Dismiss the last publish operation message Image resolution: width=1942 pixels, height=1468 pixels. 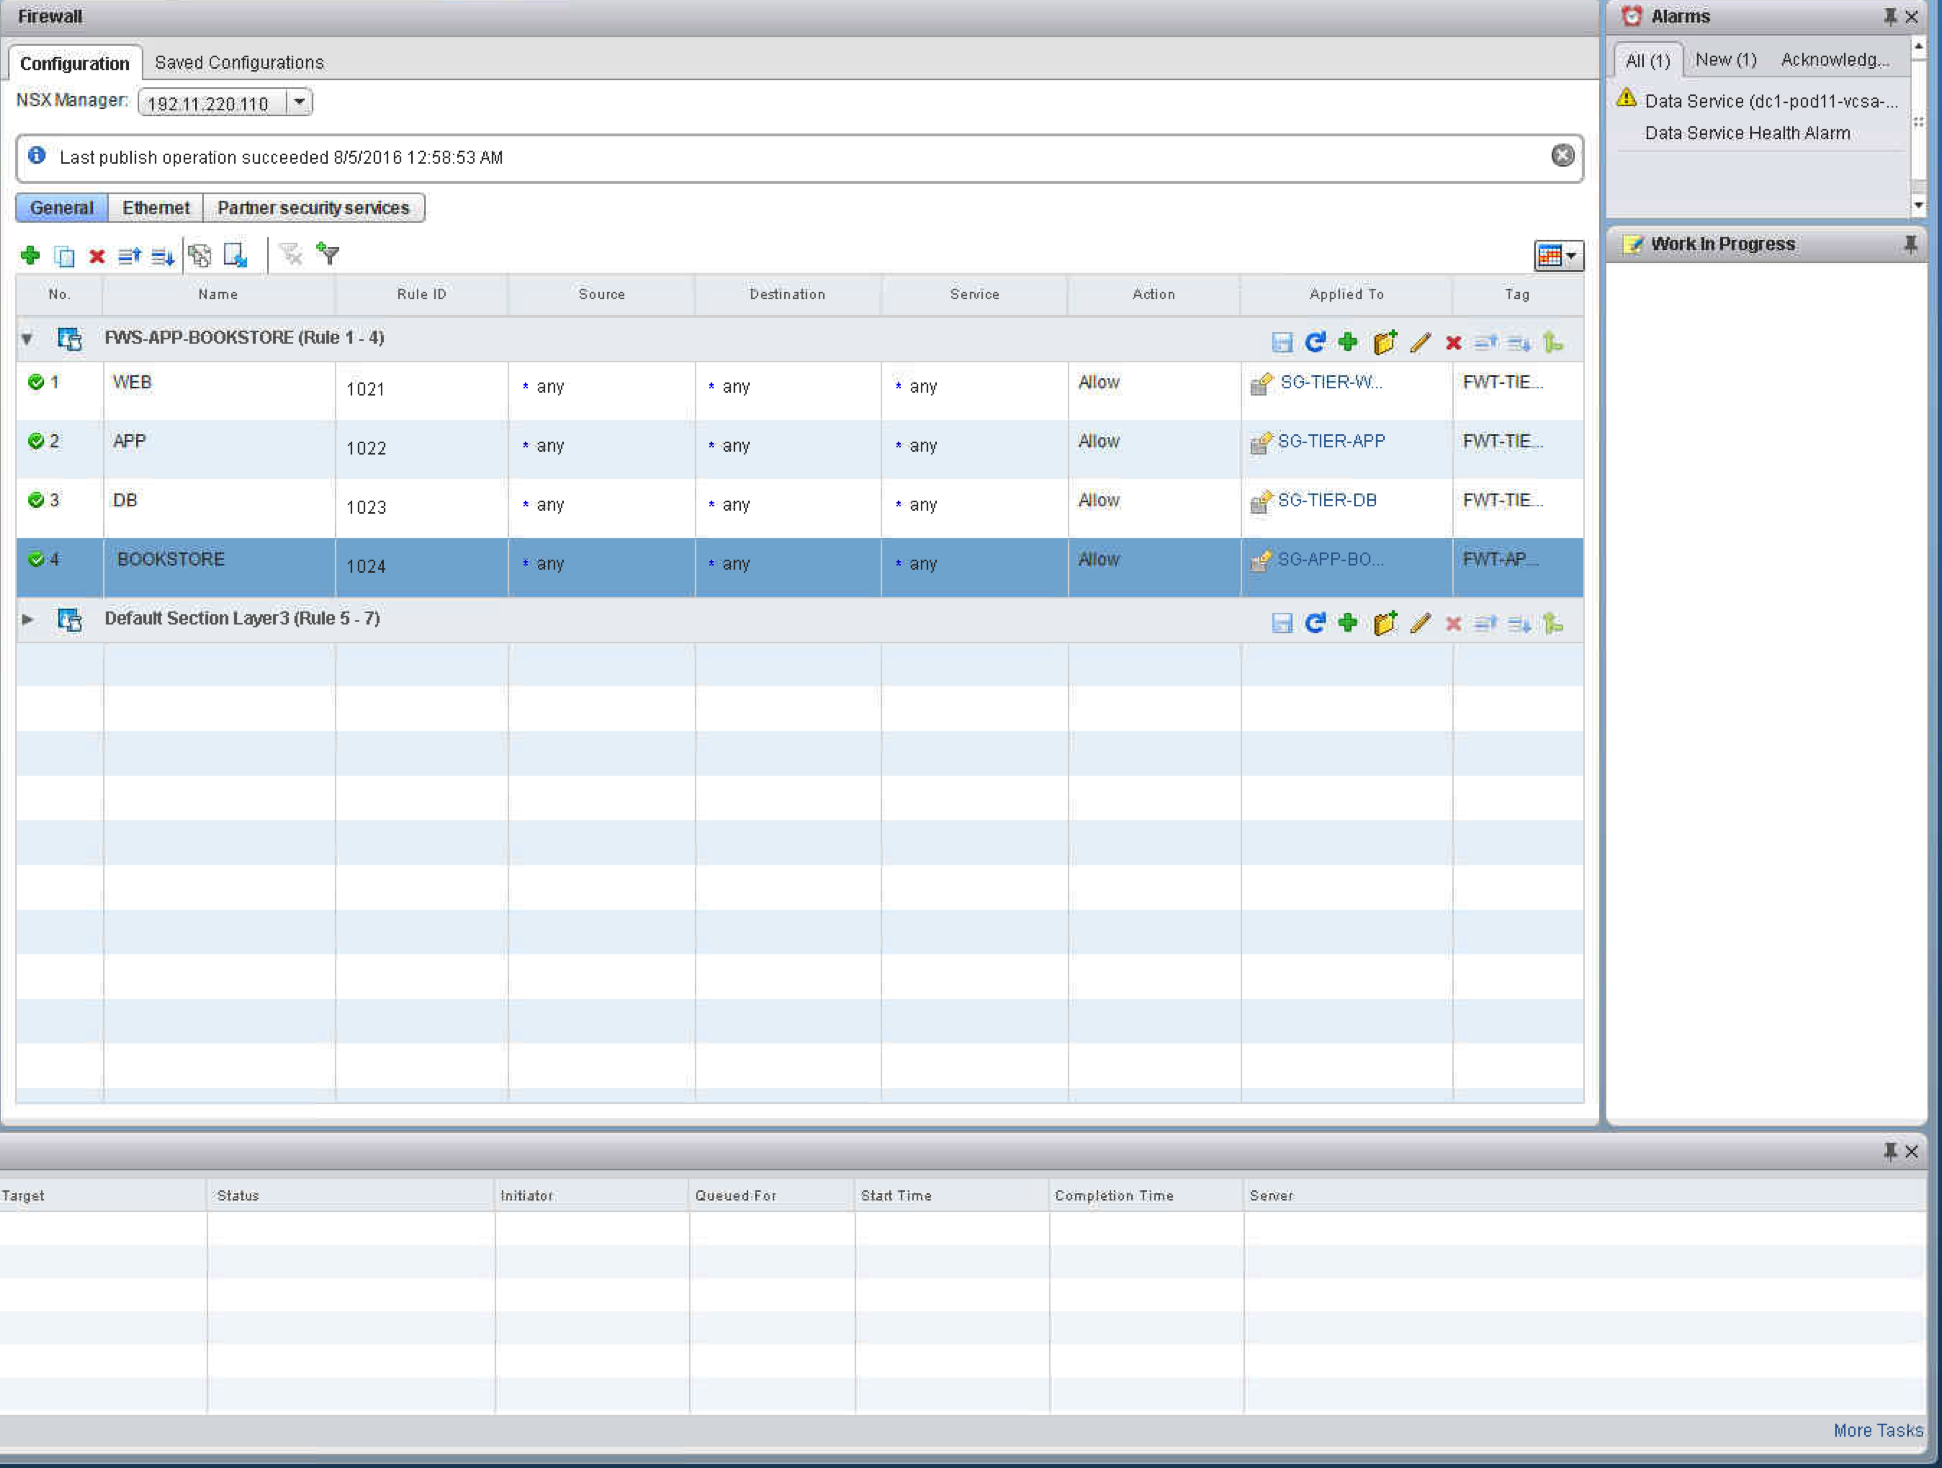1562,156
